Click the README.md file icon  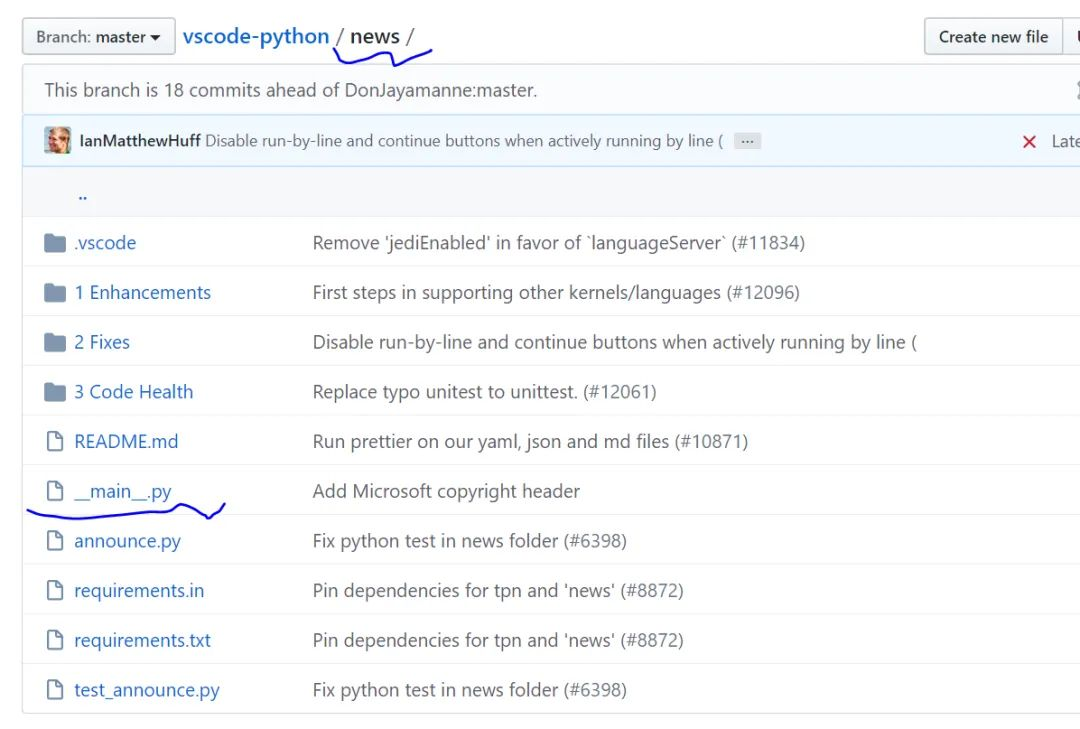(x=55, y=441)
